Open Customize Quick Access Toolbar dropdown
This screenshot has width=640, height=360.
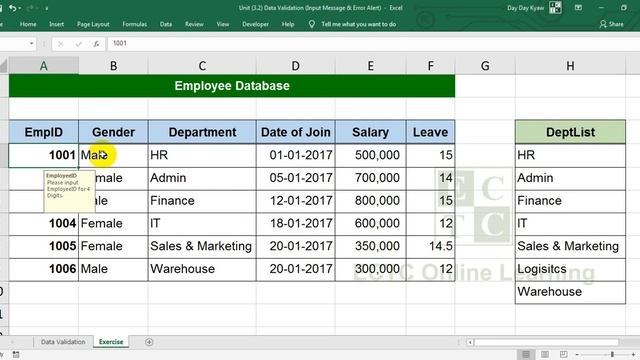point(47,9)
